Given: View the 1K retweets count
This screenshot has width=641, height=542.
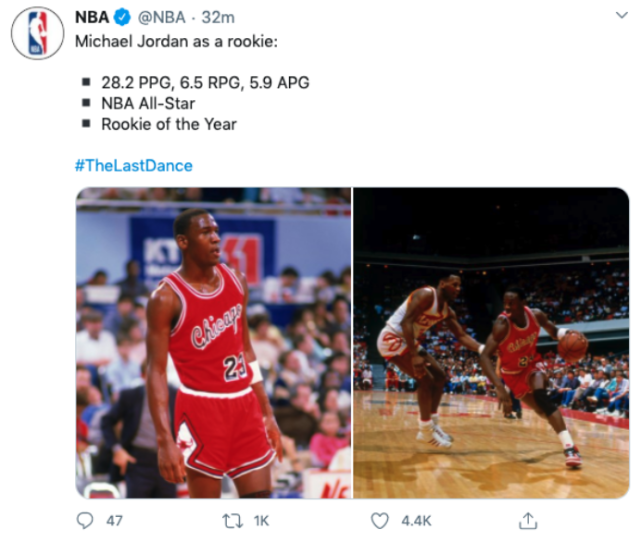Looking at the screenshot, I should [261, 521].
